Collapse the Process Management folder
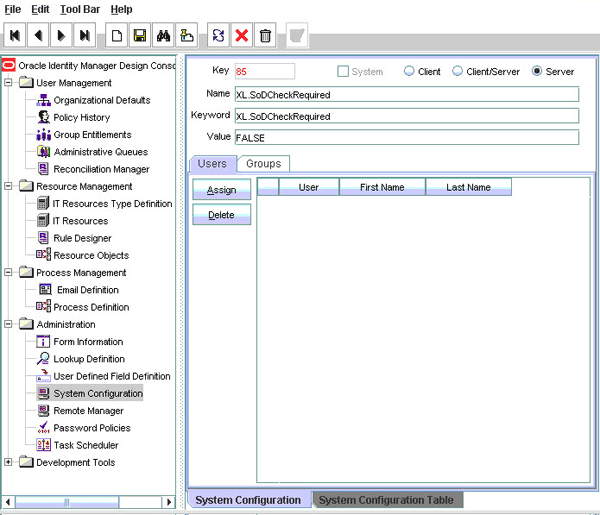 tap(8, 272)
